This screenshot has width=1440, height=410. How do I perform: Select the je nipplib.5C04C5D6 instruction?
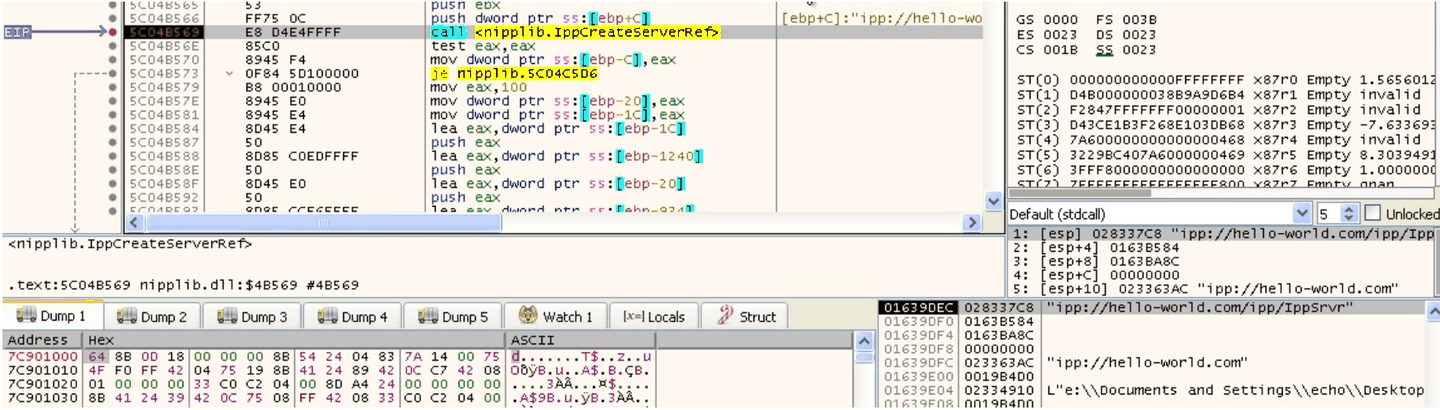513,74
